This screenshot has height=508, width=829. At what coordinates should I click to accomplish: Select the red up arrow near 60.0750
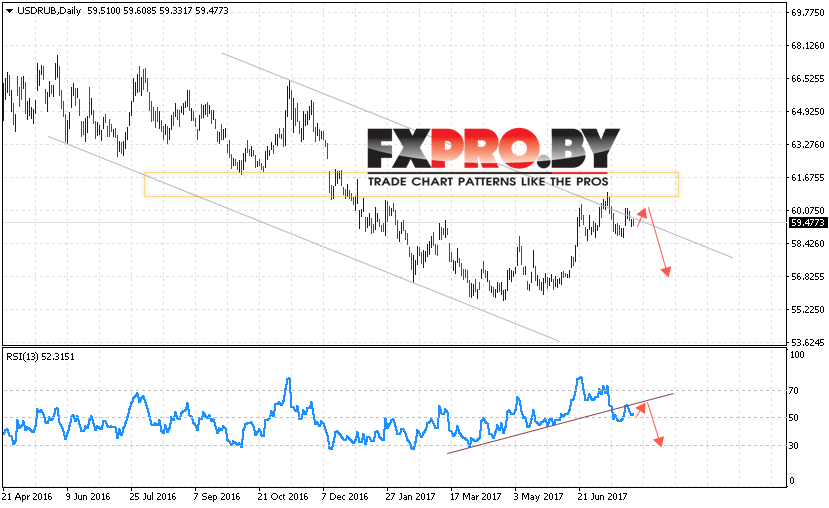(x=642, y=217)
